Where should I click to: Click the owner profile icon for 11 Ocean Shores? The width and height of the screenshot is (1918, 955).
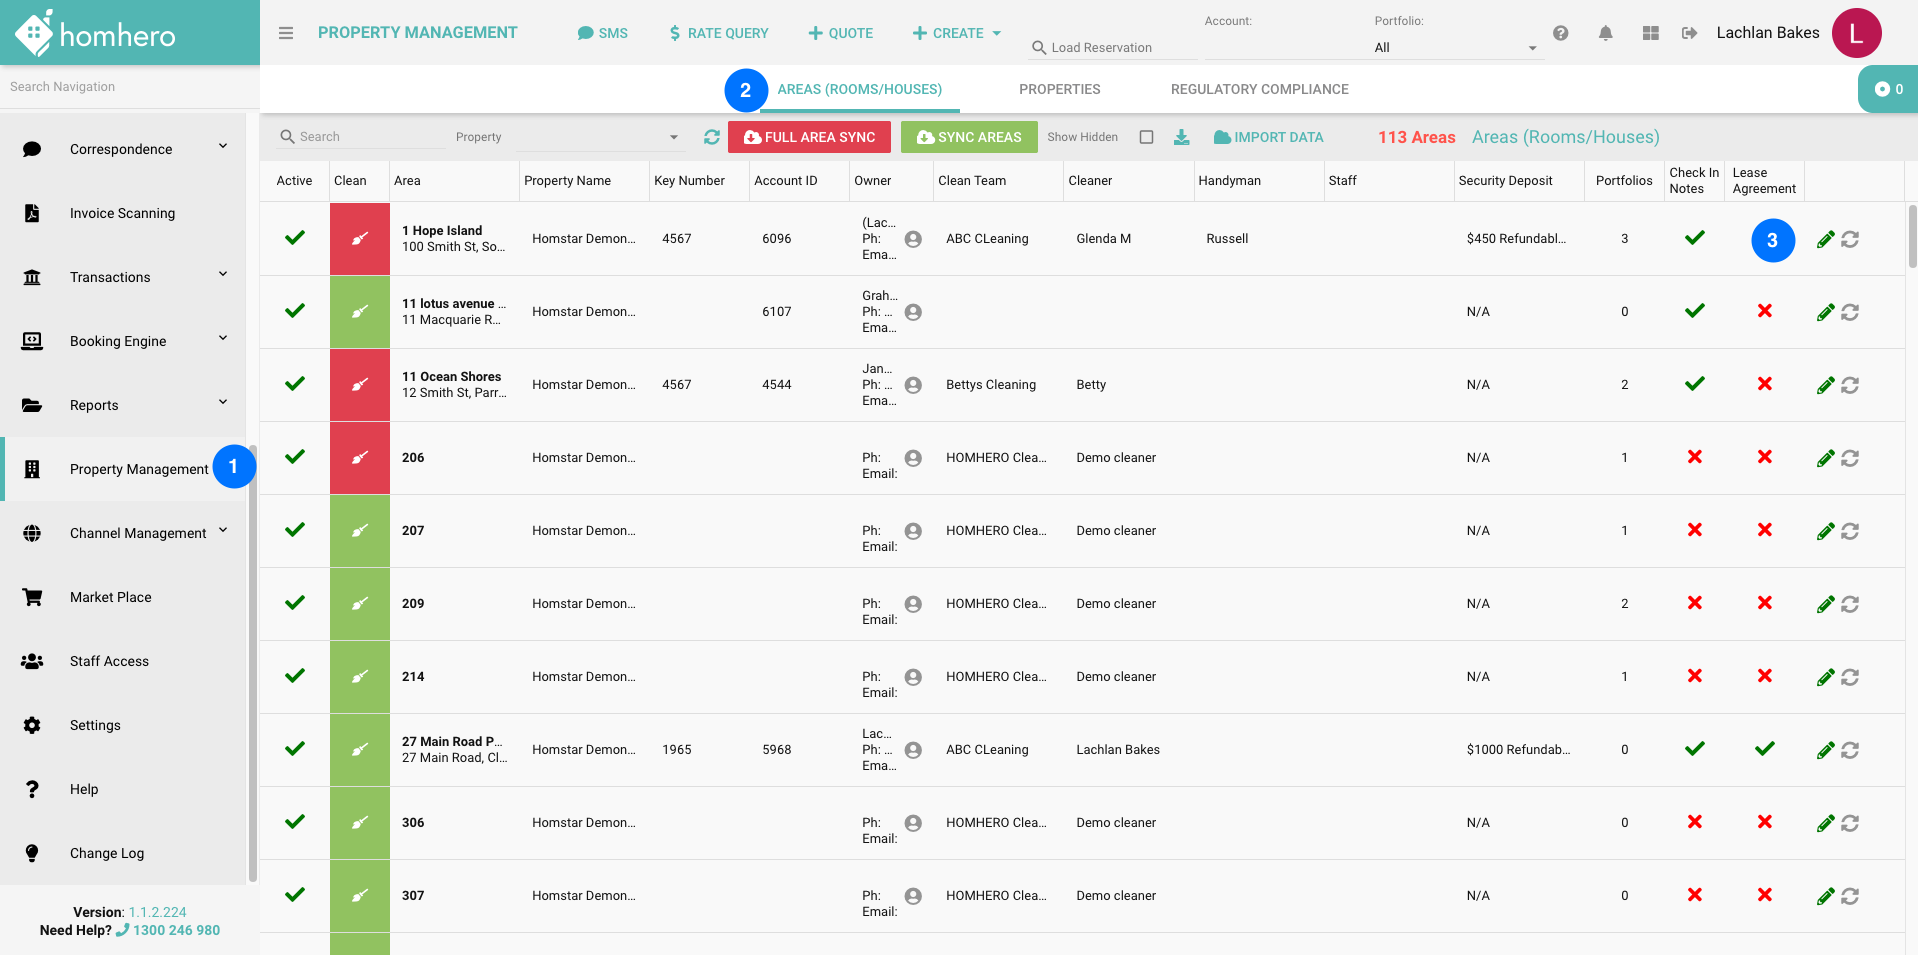[x=912, y=385]
